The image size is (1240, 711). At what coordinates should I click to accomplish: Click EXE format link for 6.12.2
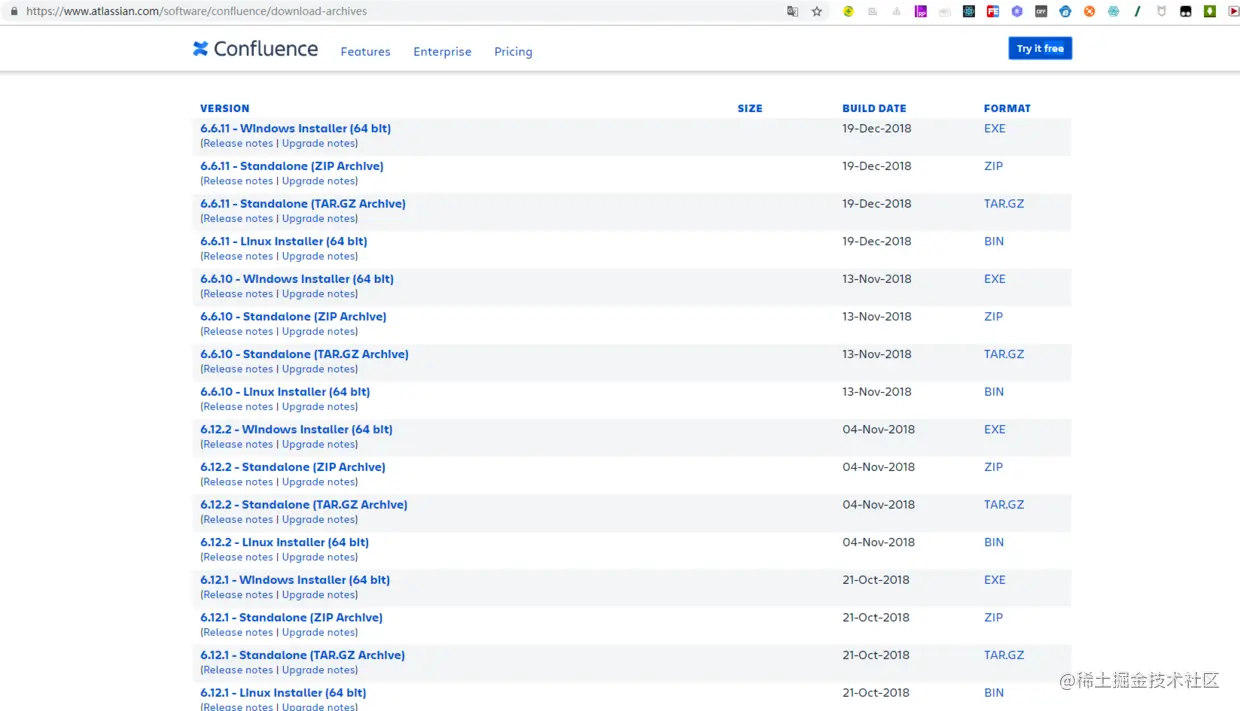(x=994, y=429)
